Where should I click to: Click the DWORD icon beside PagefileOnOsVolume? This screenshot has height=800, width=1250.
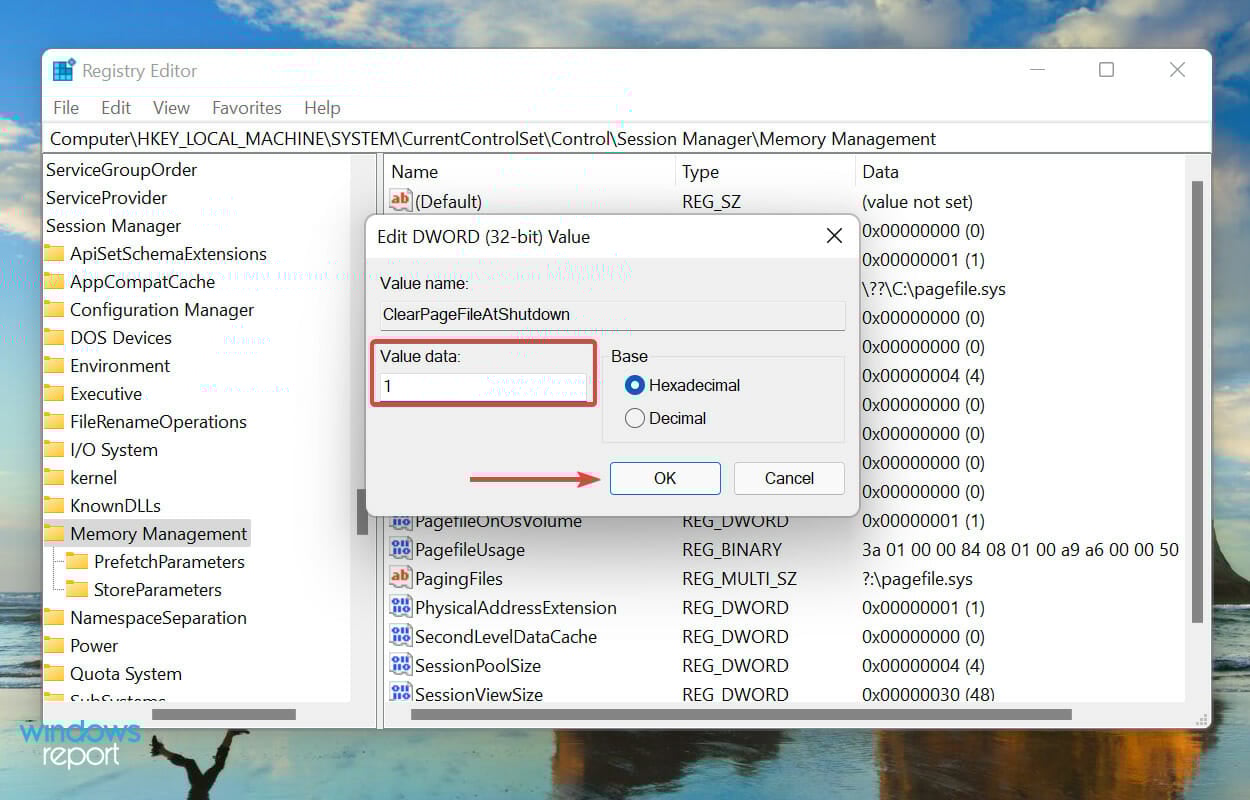(400, 521)
